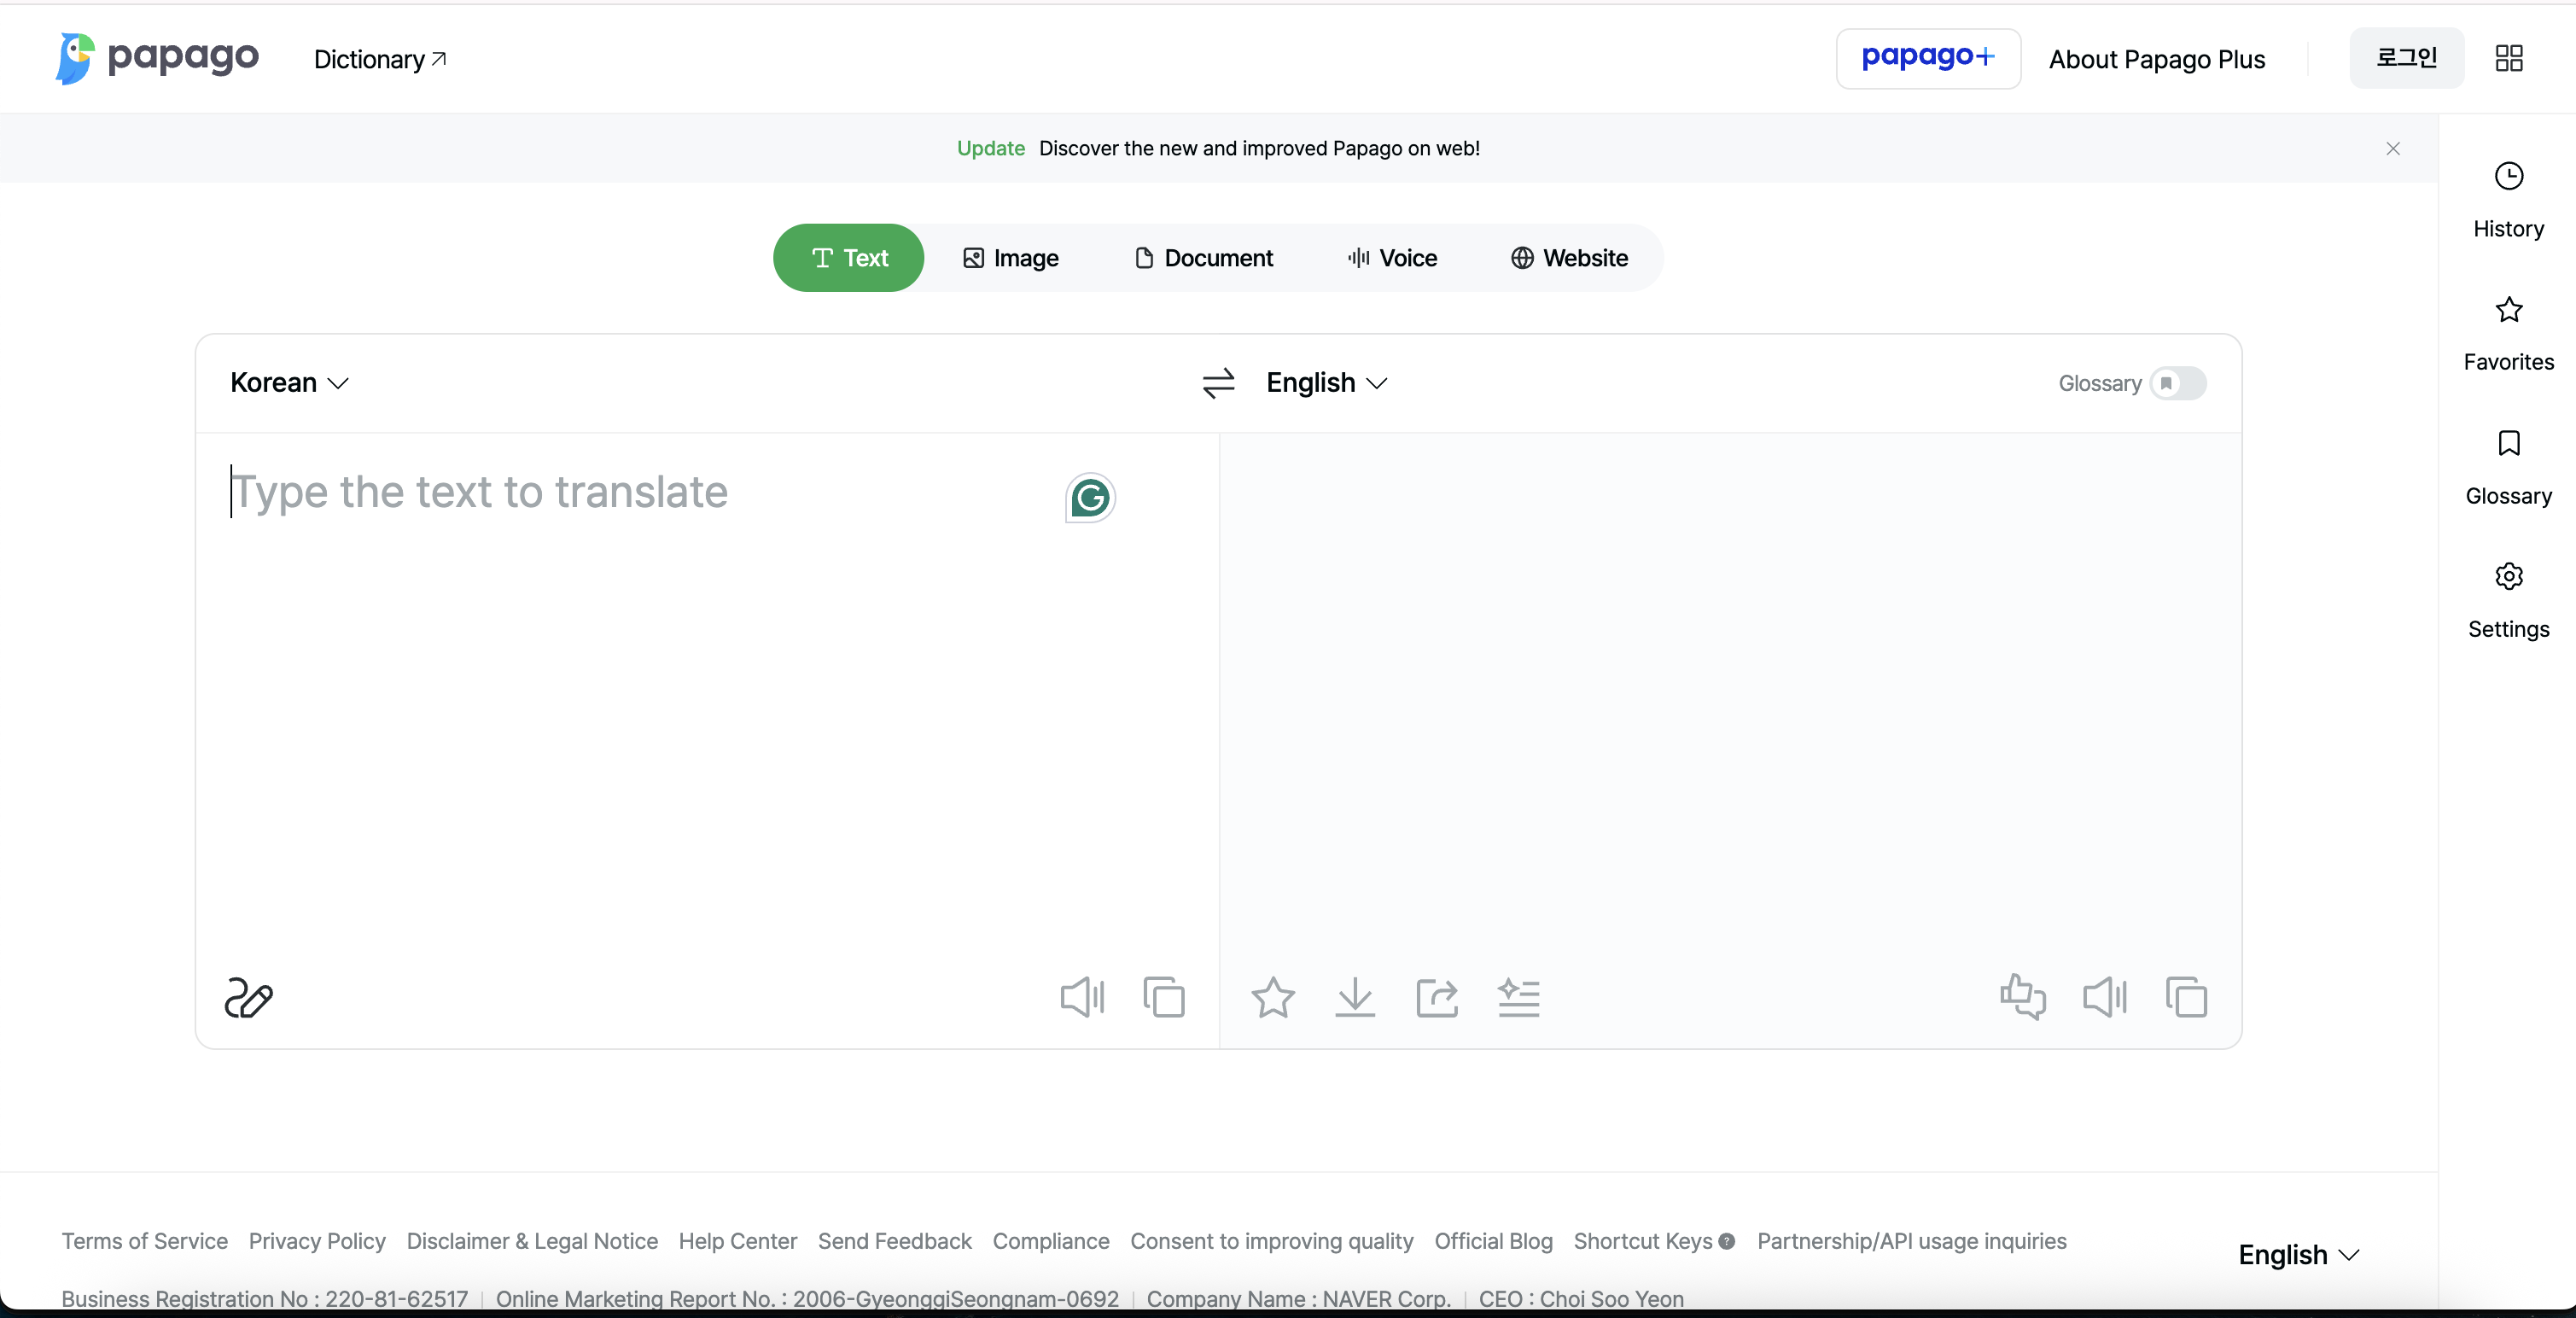This screenshot has width=2576, height=1318.
Task: Select the Text tab
Action: pos(849,258)
